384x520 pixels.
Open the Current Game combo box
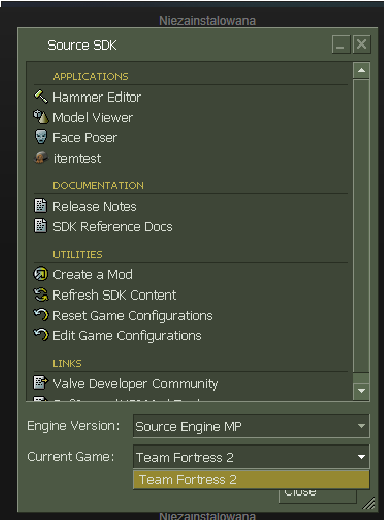[251, 456]
